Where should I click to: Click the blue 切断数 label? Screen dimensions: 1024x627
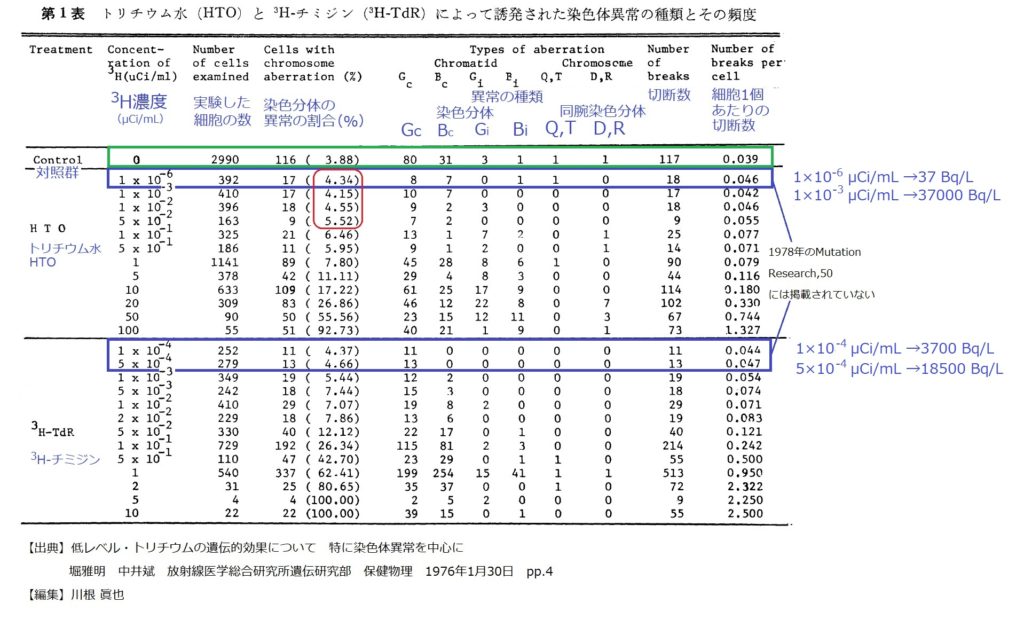[x=668, y=94]
